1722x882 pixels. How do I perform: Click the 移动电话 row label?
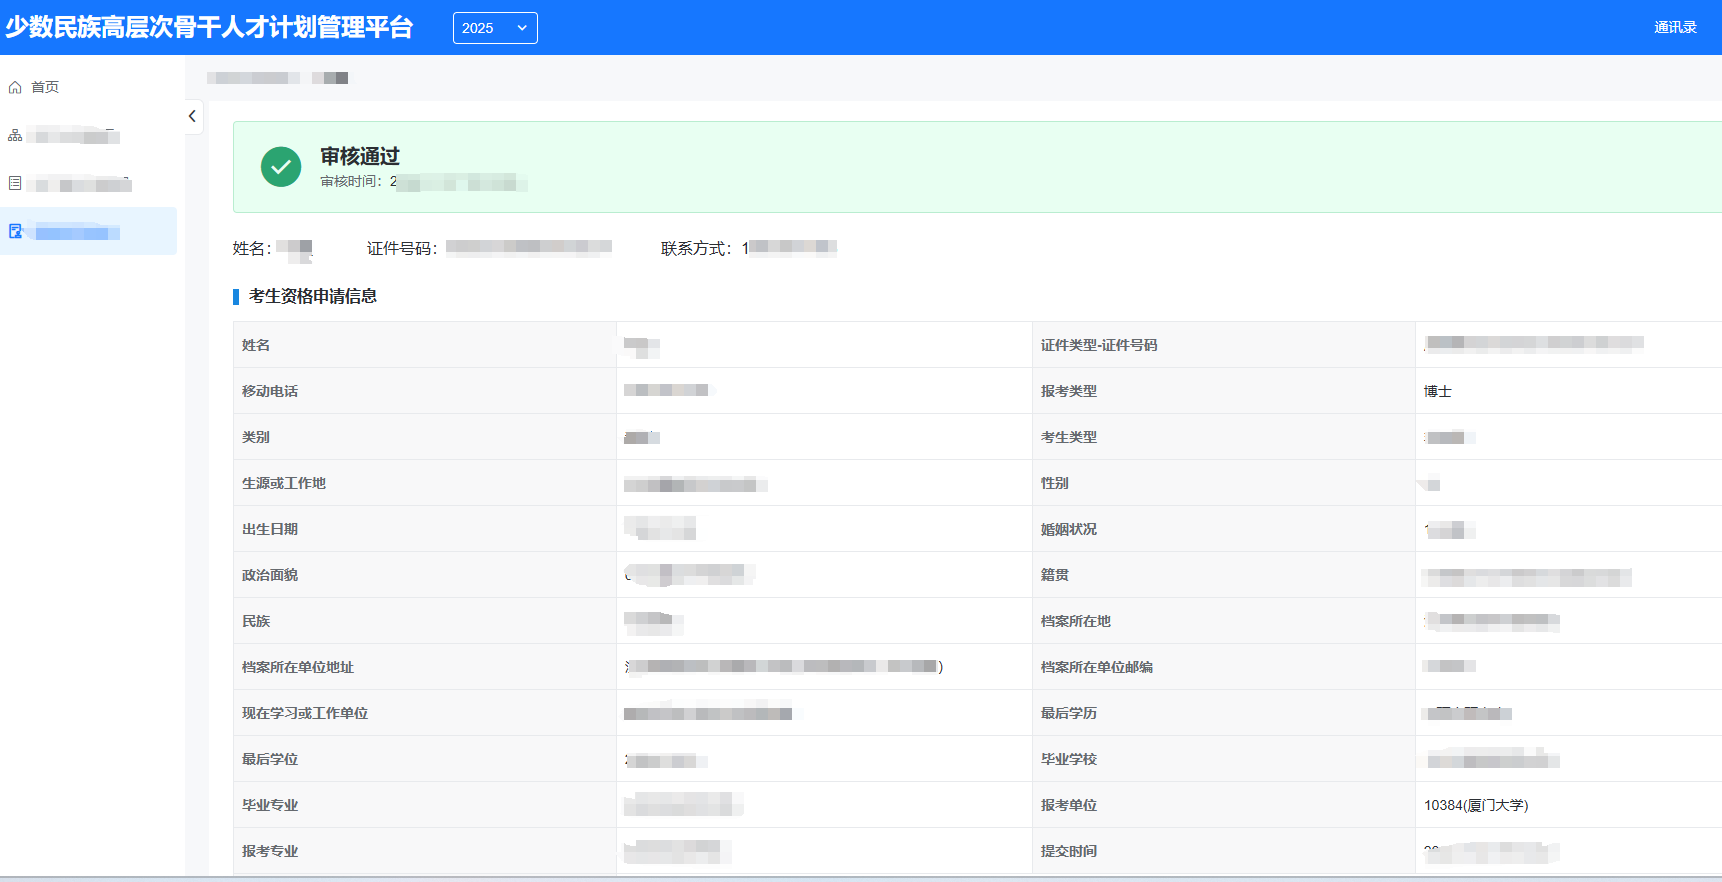[270, 391]
